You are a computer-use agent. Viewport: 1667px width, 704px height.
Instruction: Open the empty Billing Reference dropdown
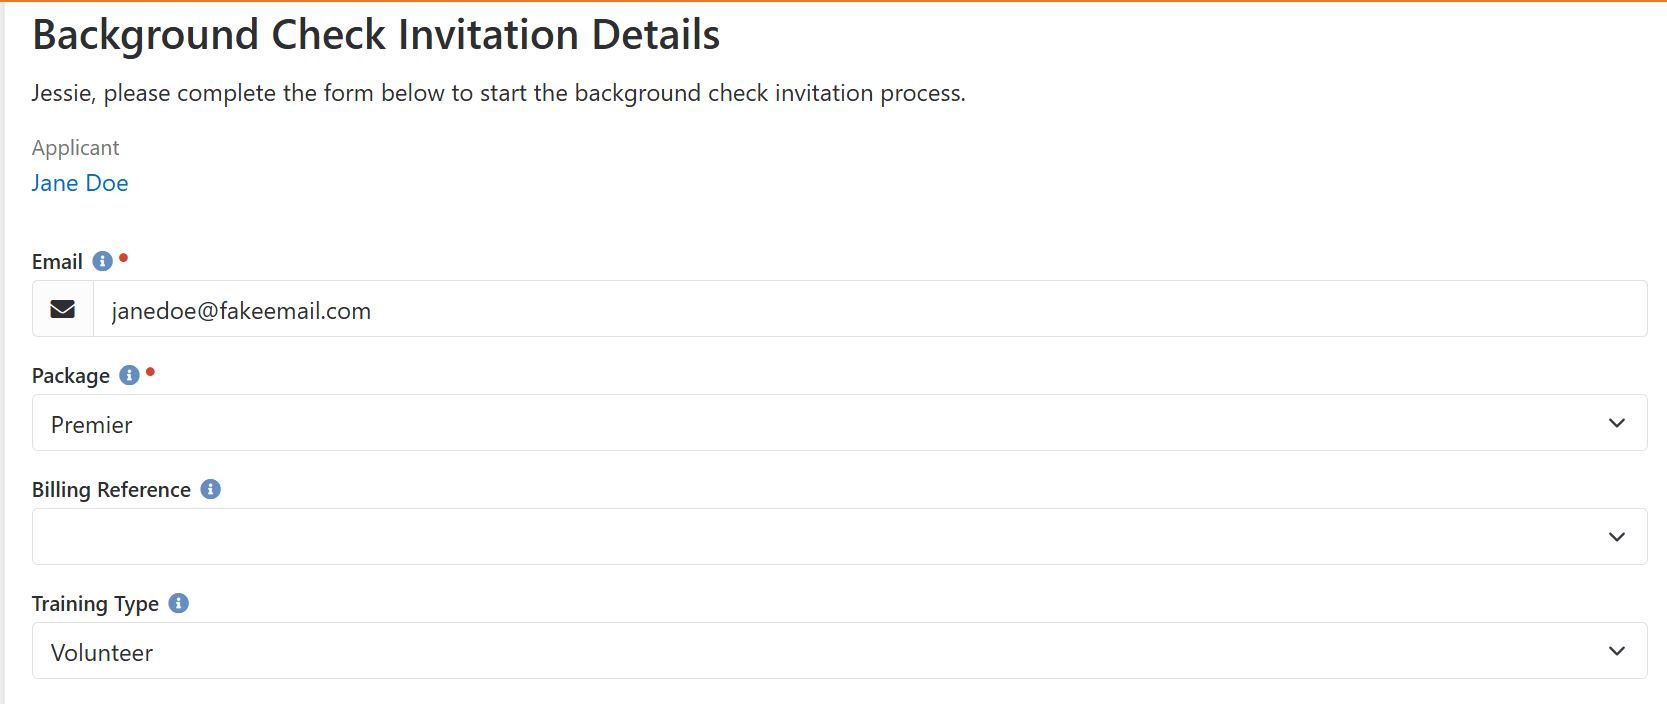pos(840,537)
